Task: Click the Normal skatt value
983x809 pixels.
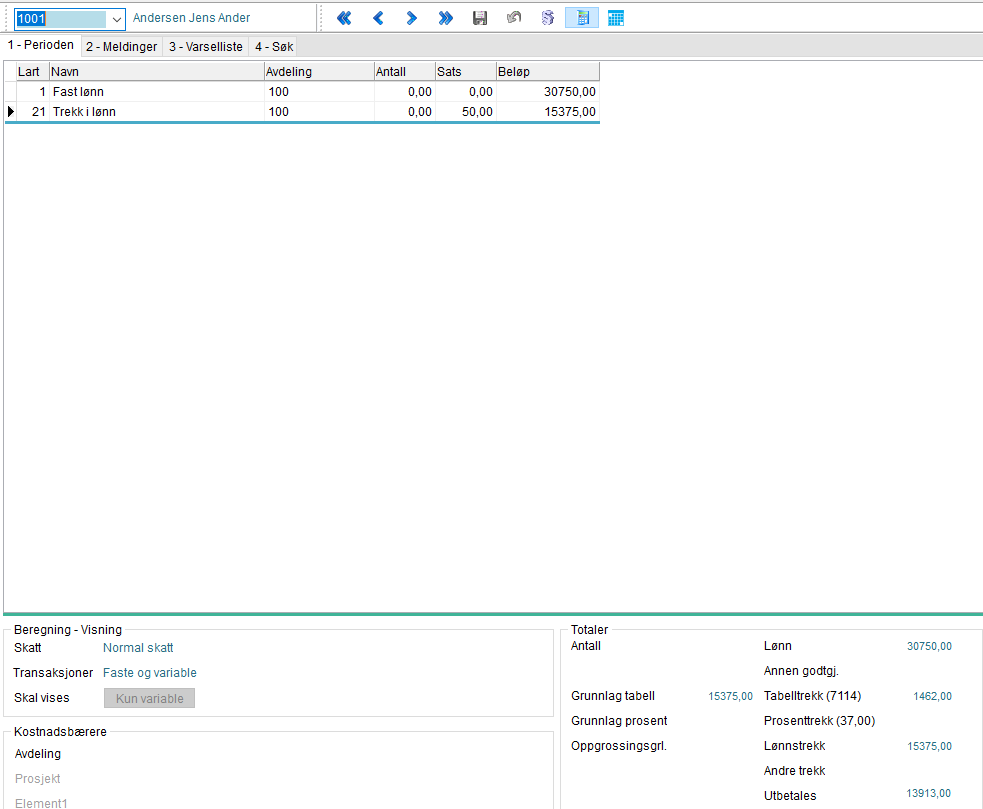Action: tap(138, 648)
